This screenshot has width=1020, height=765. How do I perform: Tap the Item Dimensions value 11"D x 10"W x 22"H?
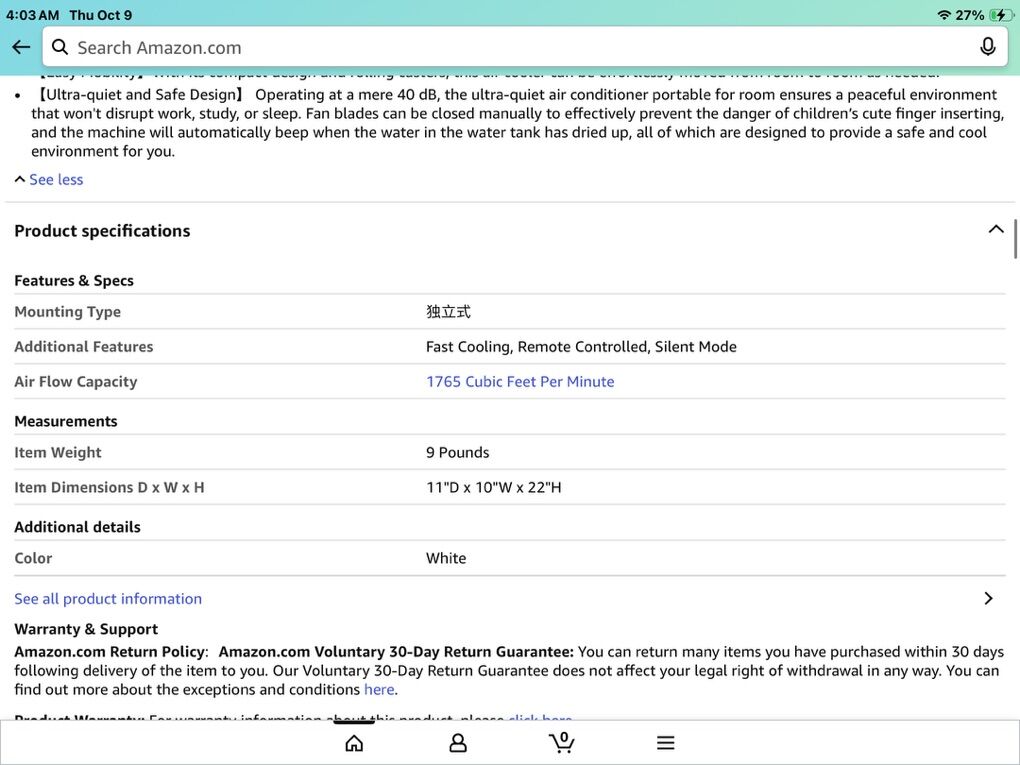coord(494,487)
